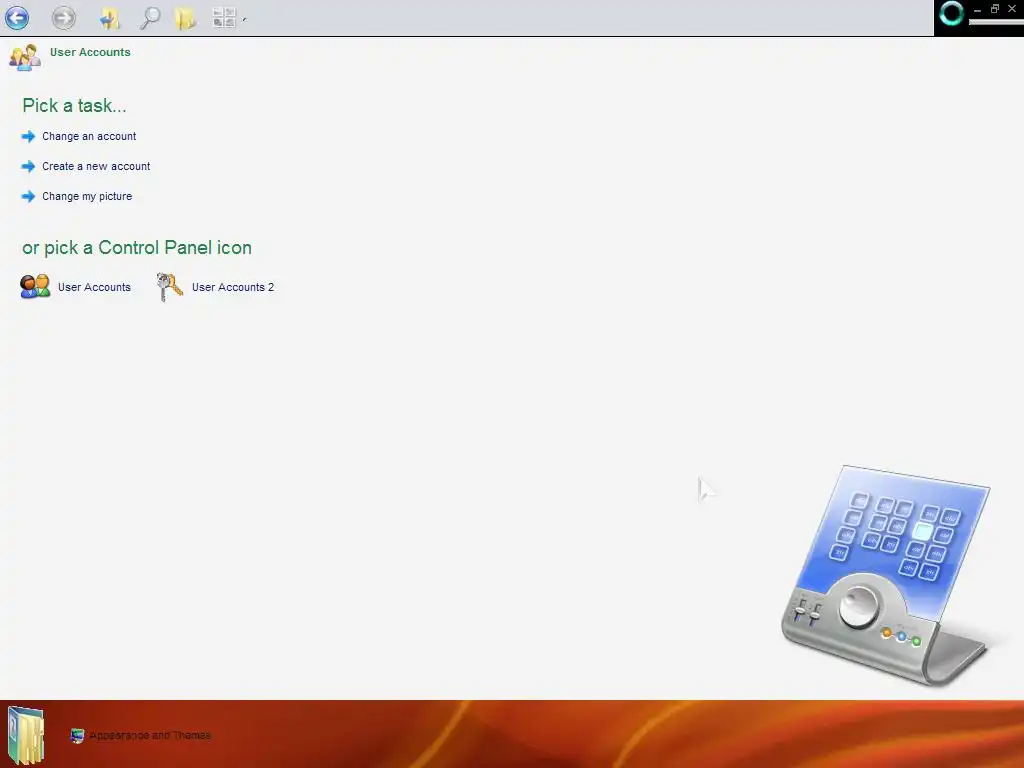This screenshot has height=768, width=1024.
Task: Click the User Accounts header icon
Action: coord(25,57)
